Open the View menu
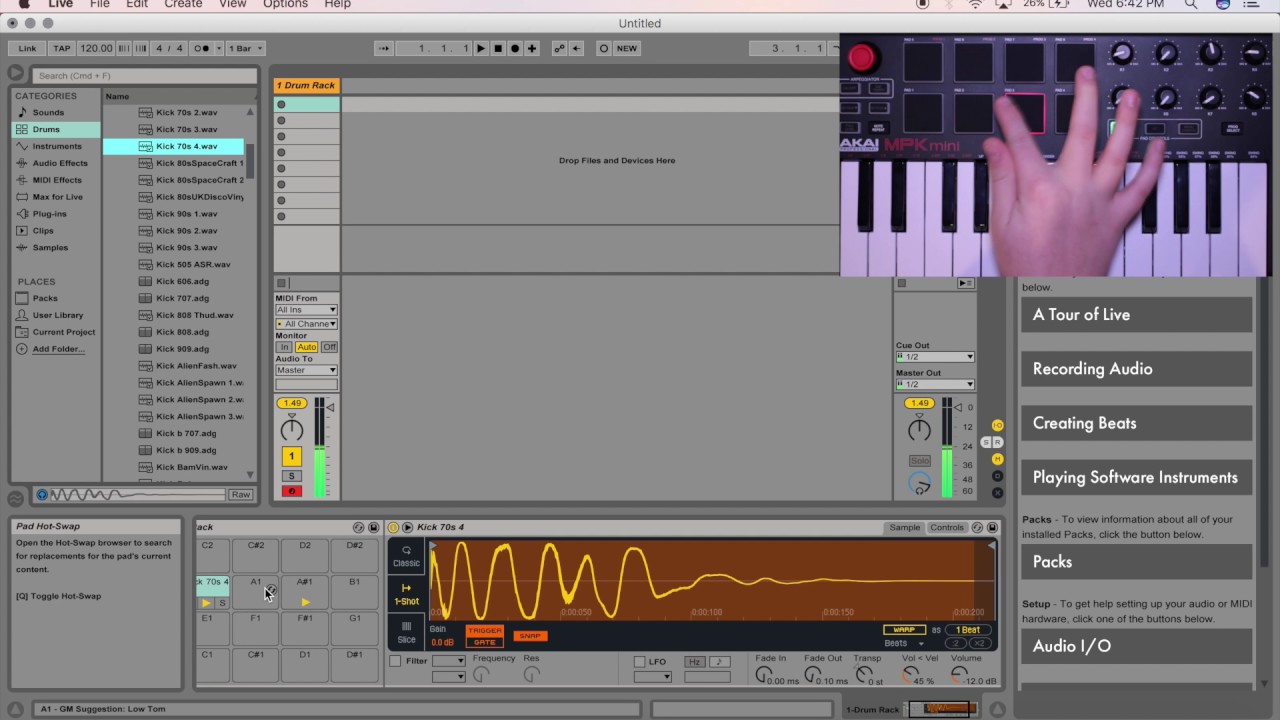The width and height of the screenshot is (1280, 720). pos(232,4)
